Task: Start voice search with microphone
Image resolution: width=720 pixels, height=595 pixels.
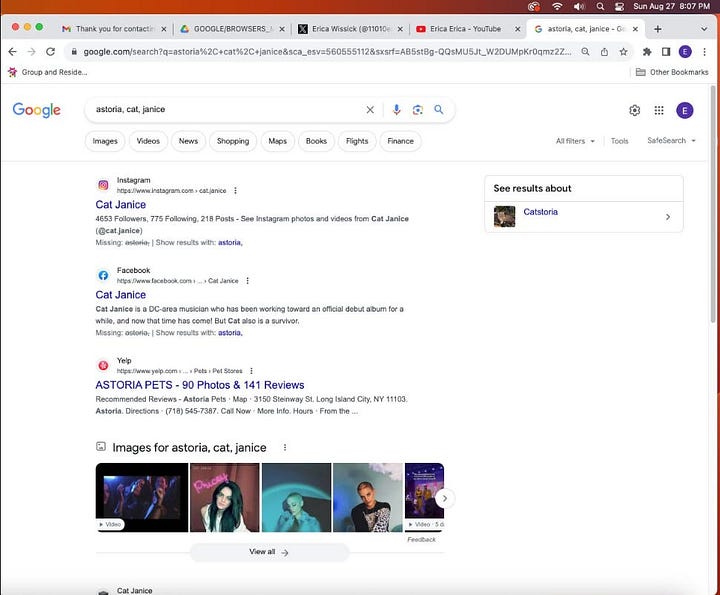Action: 396,110
